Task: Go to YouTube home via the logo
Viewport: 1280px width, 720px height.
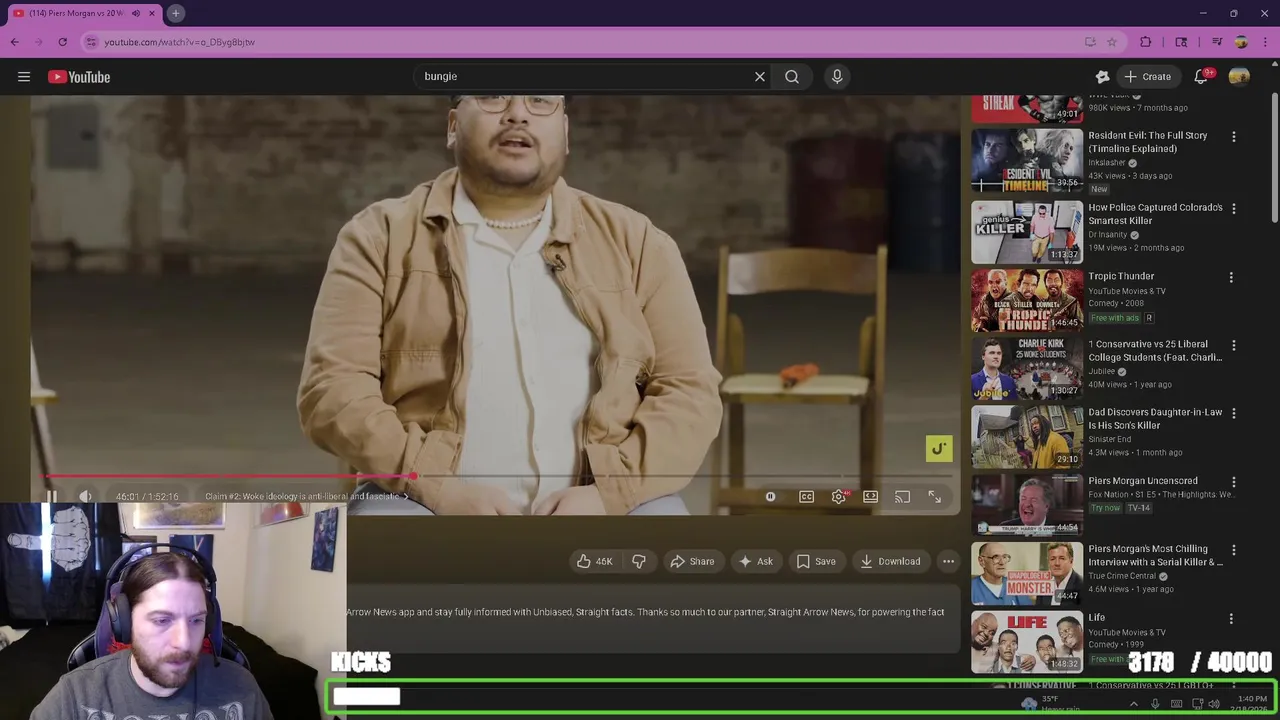Action: 79,77
